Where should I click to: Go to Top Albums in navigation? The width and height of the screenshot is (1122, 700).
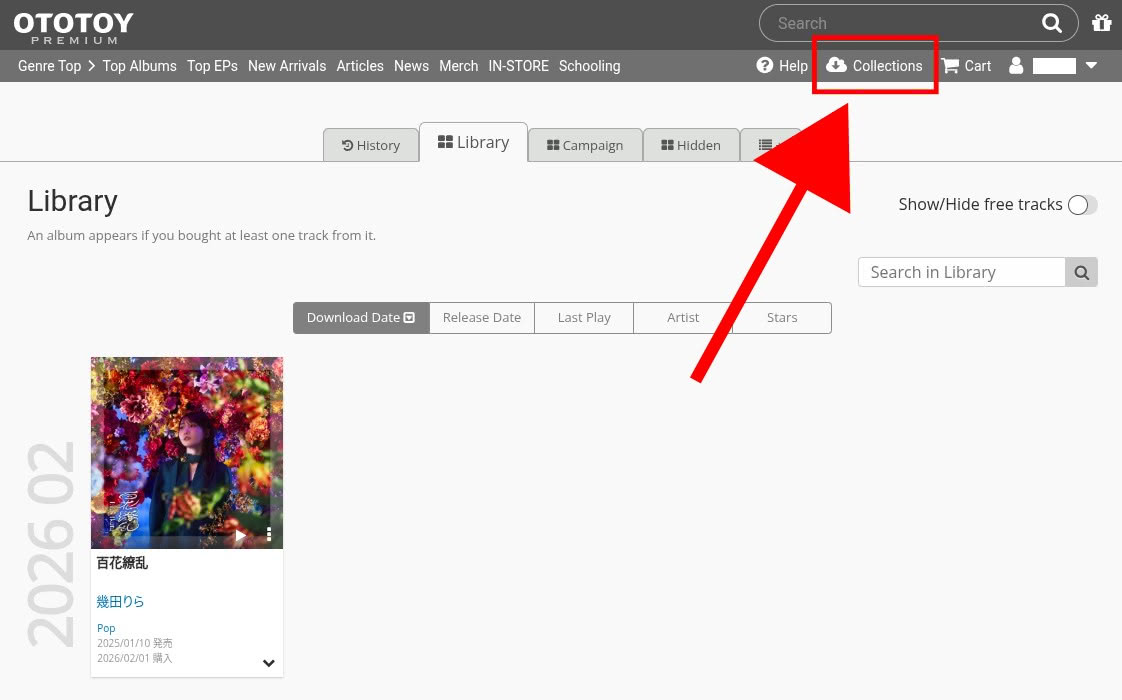(139, 66)
